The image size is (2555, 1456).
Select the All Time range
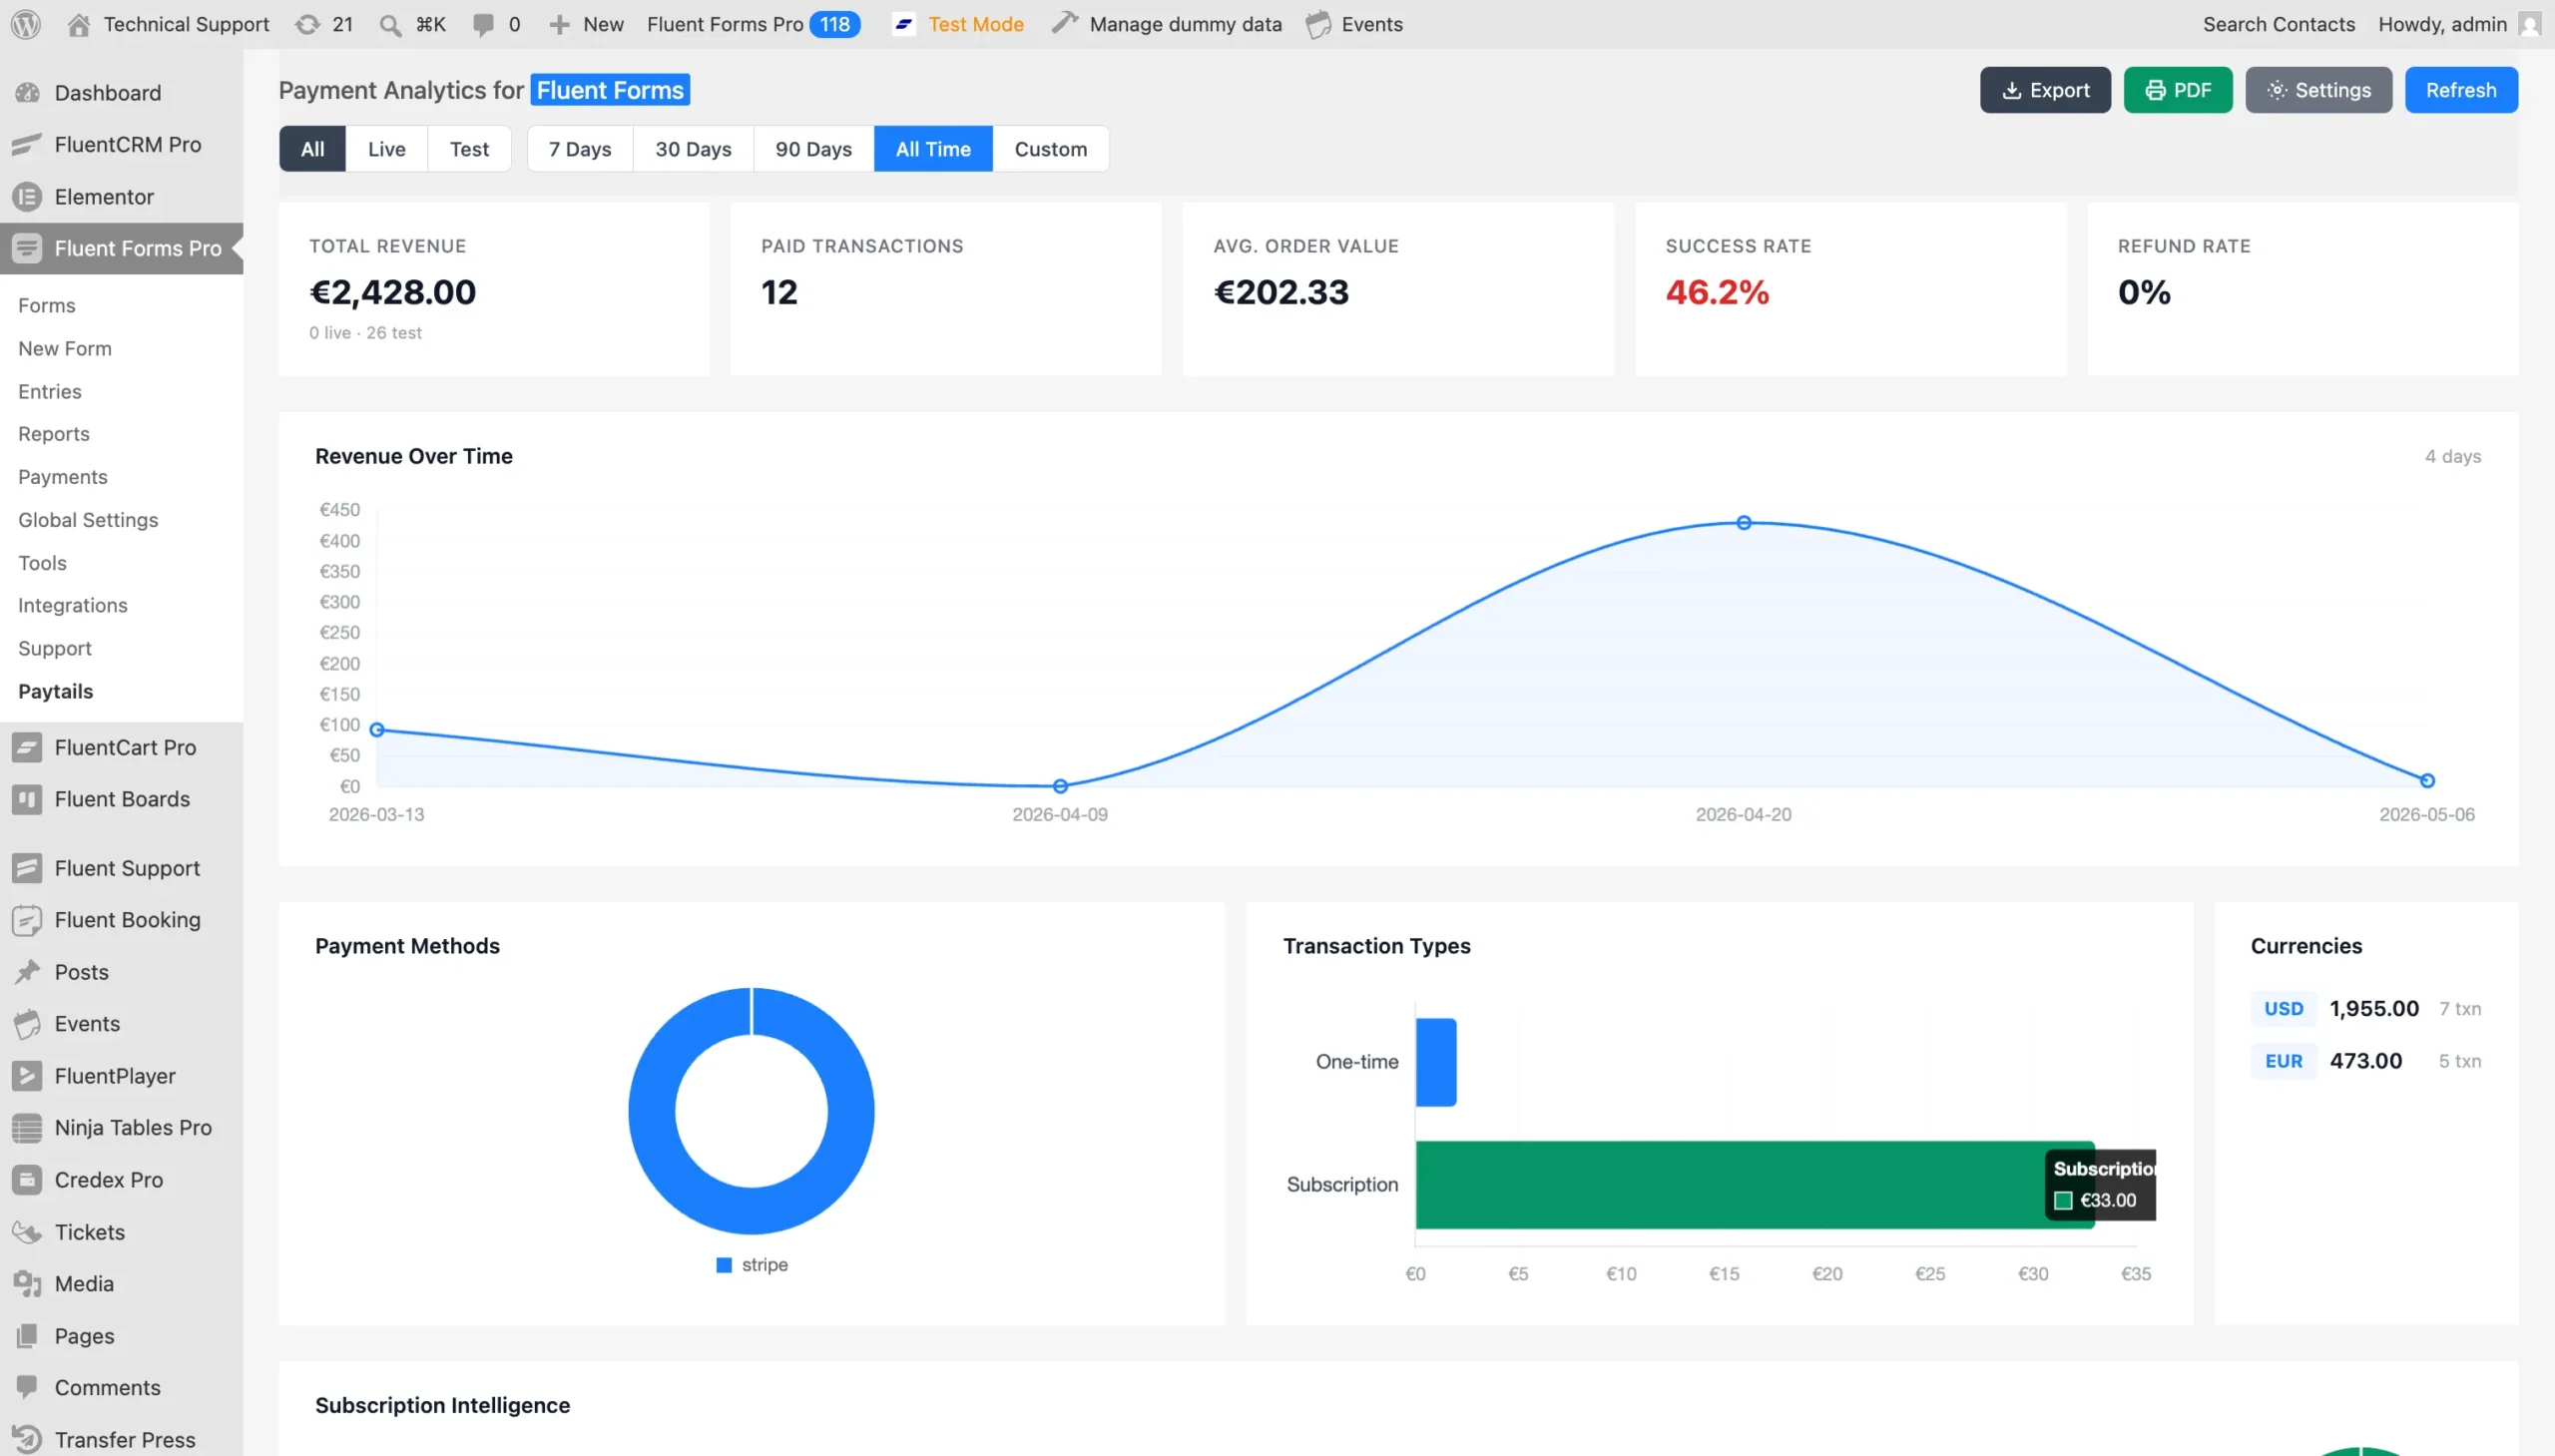[x=933, y=149]
